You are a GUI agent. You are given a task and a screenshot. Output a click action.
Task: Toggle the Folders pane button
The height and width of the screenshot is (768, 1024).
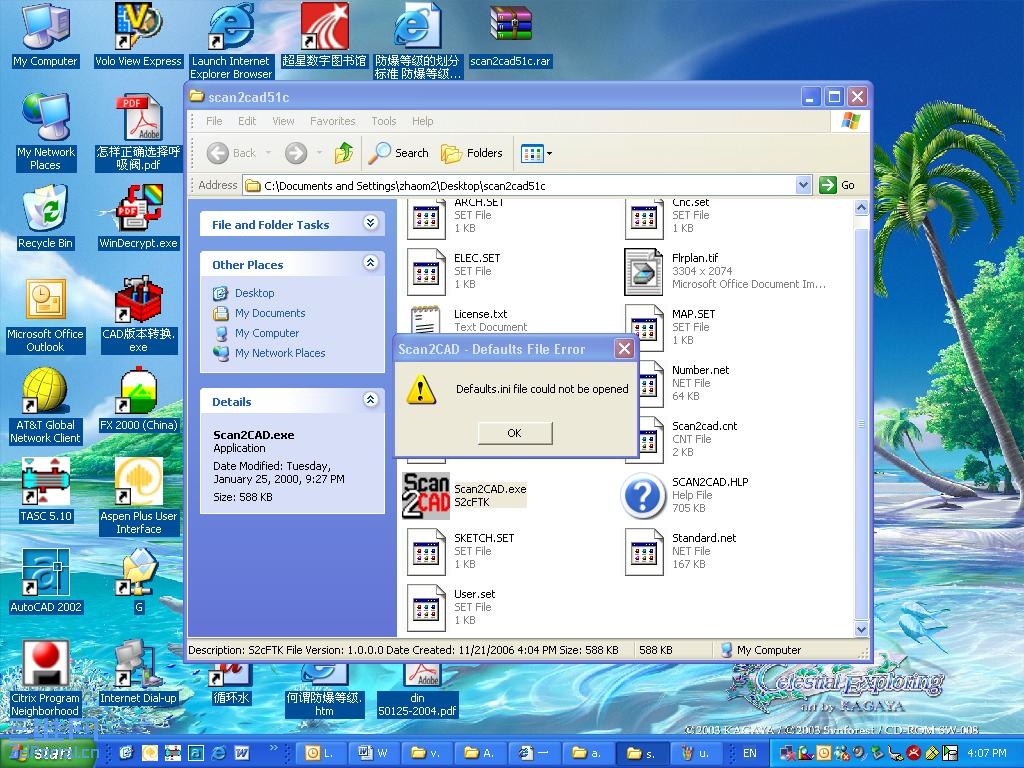pos(472,153)
